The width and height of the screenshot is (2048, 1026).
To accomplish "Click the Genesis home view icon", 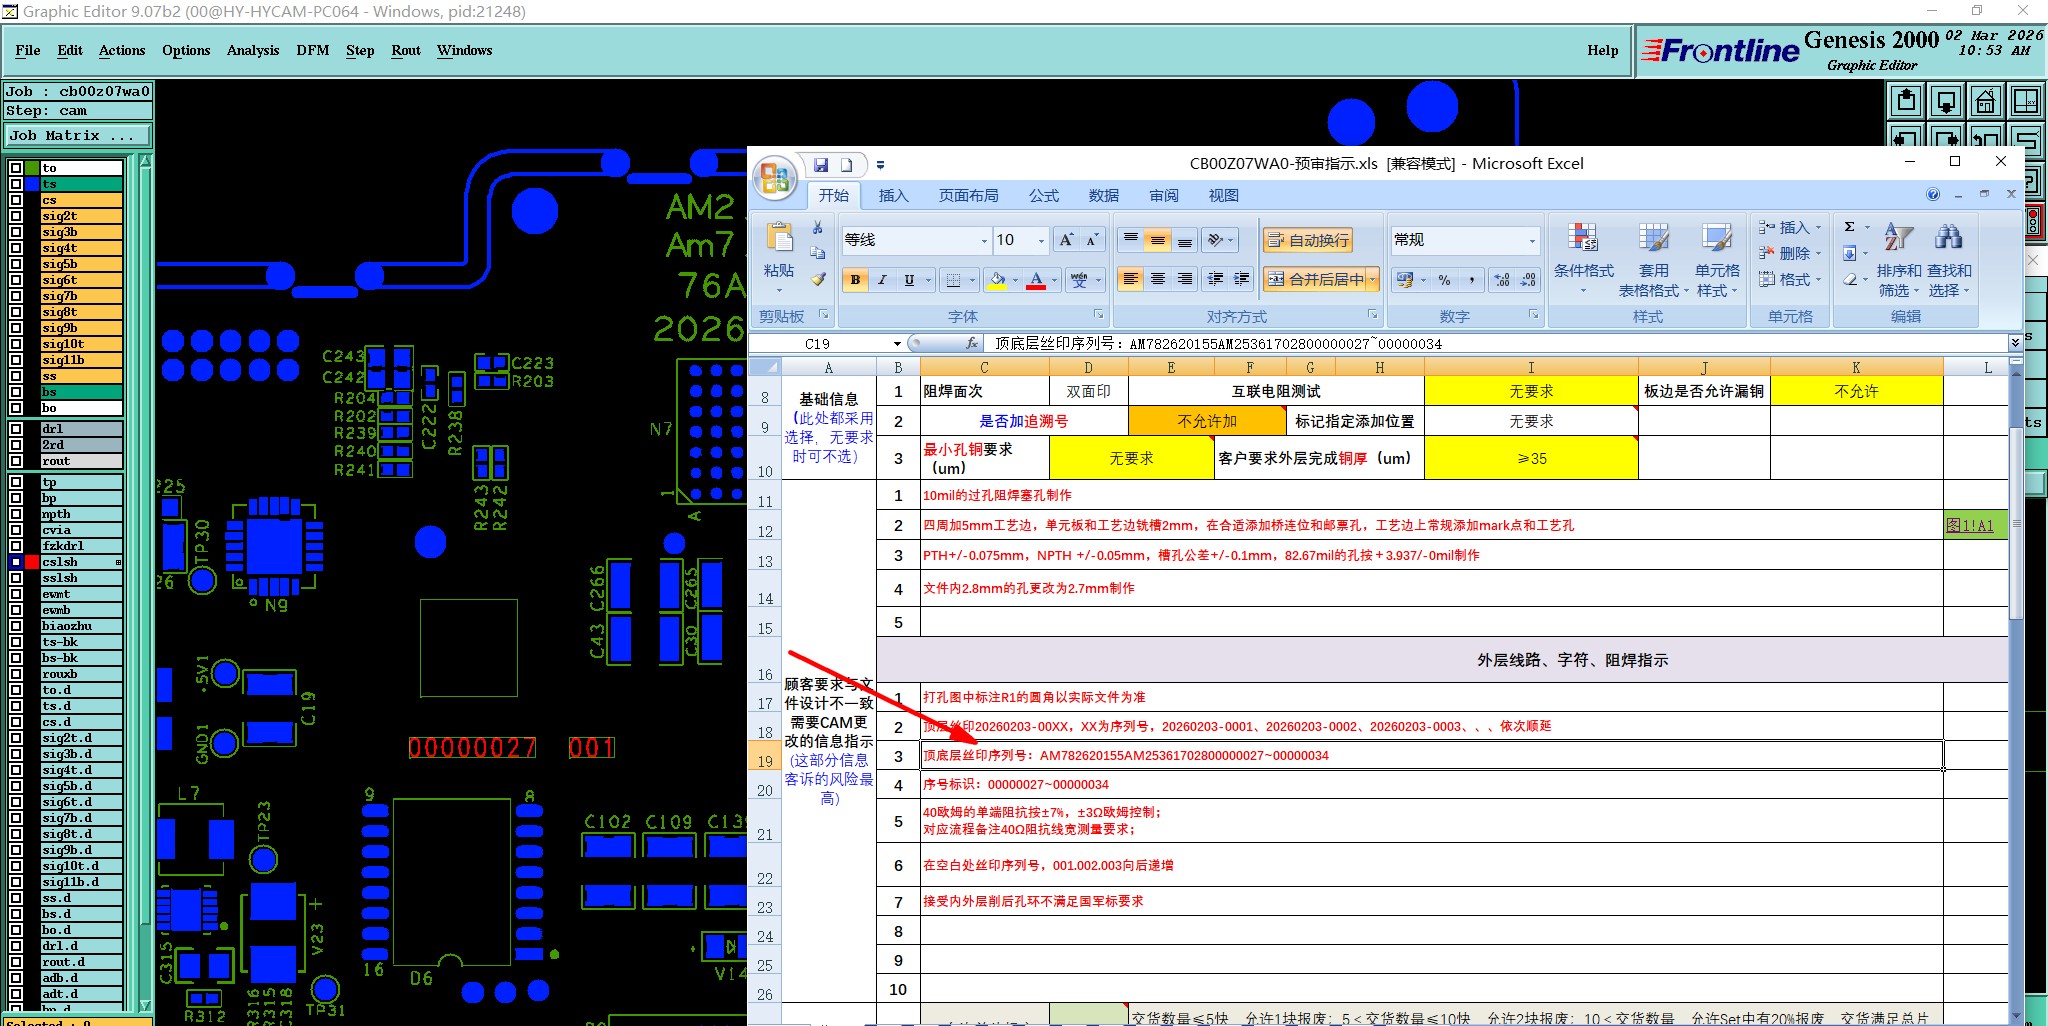I will (x=1985, y=101).
